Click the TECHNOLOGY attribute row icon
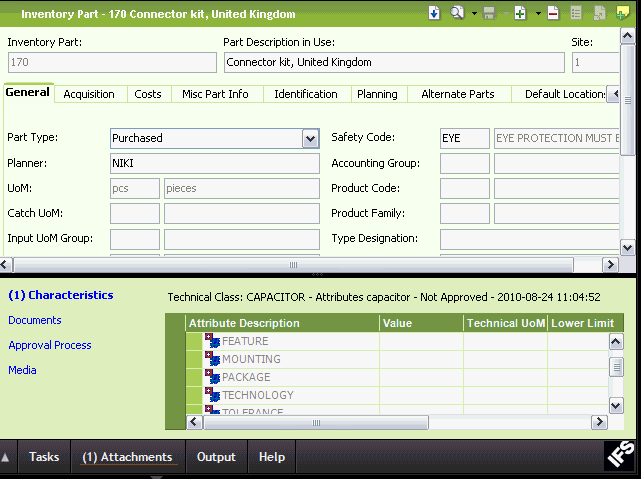The width and height of the screenshot is (641, 479). (x=212, y=394)
